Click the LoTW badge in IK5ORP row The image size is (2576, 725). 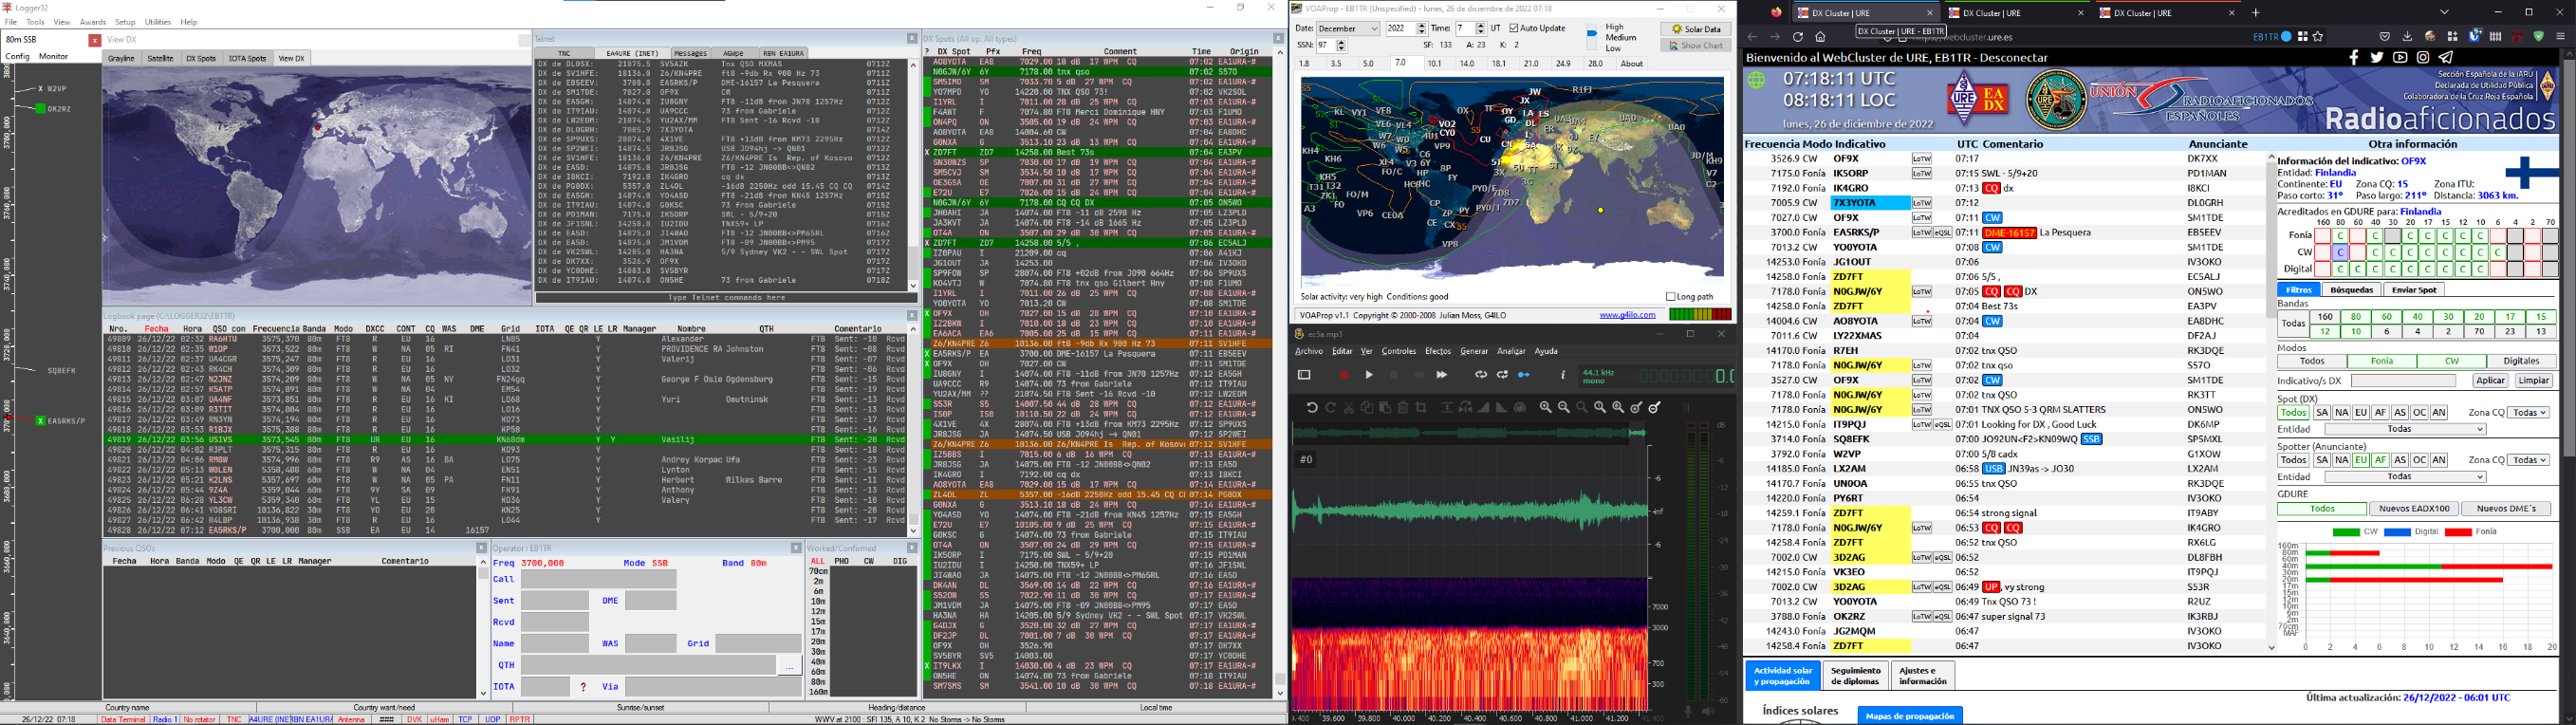point(1921,173)
